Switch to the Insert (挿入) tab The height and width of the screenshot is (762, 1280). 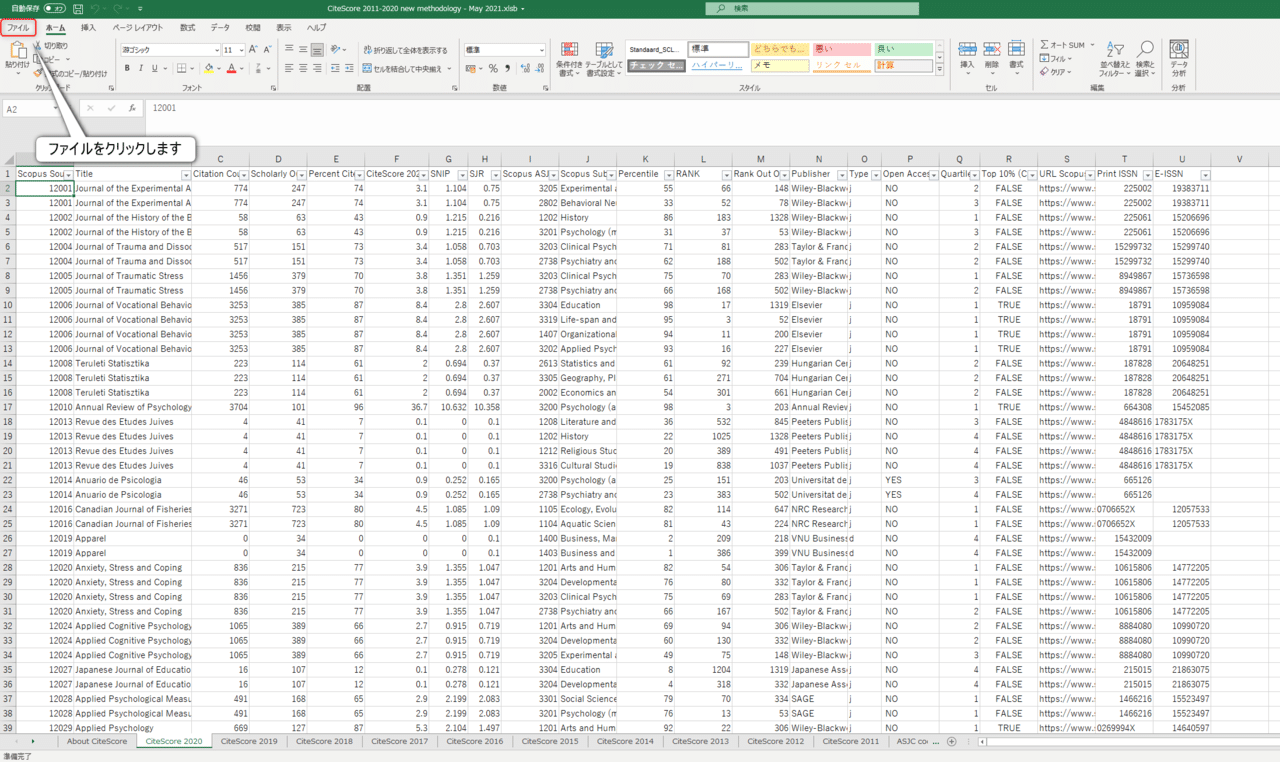(88, 28)
